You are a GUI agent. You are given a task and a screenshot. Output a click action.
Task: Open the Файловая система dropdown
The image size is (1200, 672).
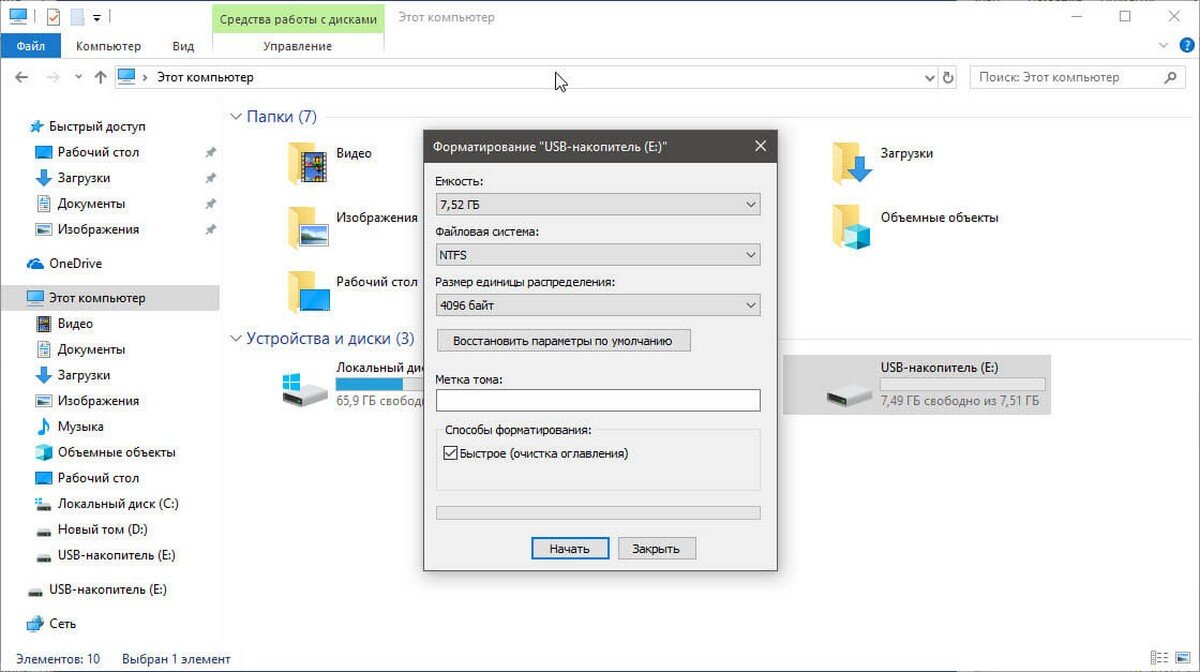pos(598,255)
